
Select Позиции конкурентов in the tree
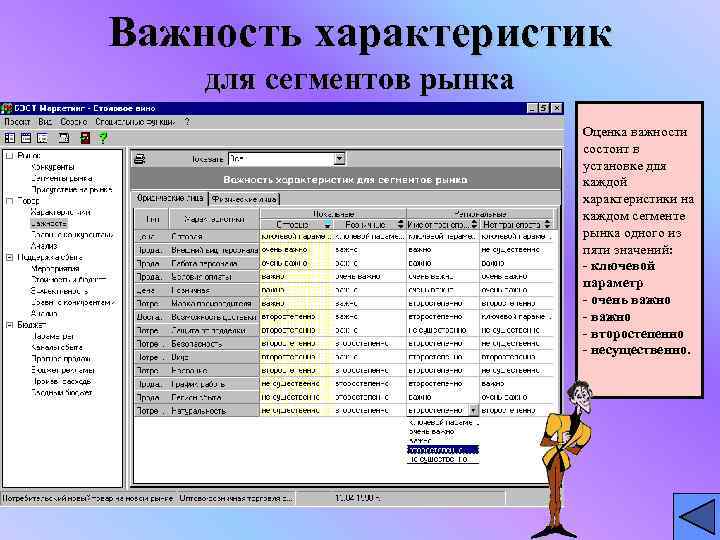coord(72,235)
